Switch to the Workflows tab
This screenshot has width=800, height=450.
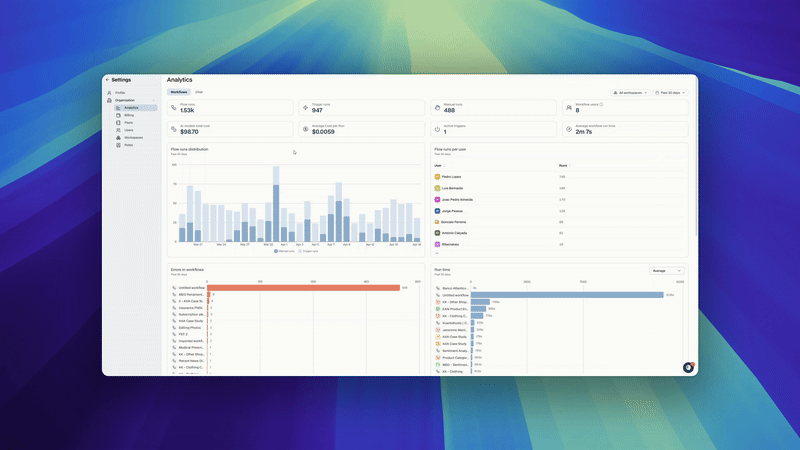[x=179, y=92]
